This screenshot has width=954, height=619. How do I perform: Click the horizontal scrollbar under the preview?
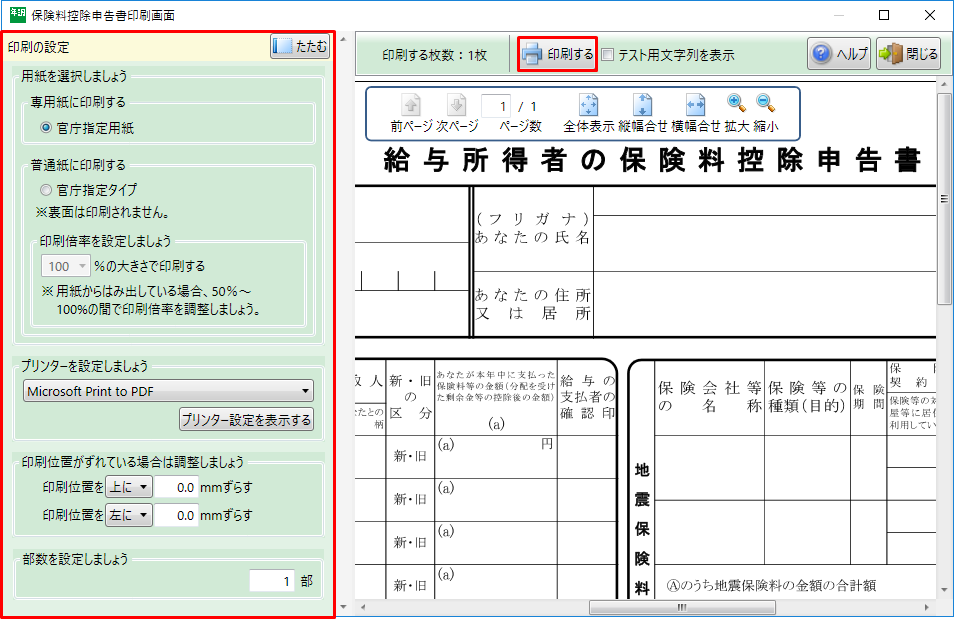pos(640,607)
